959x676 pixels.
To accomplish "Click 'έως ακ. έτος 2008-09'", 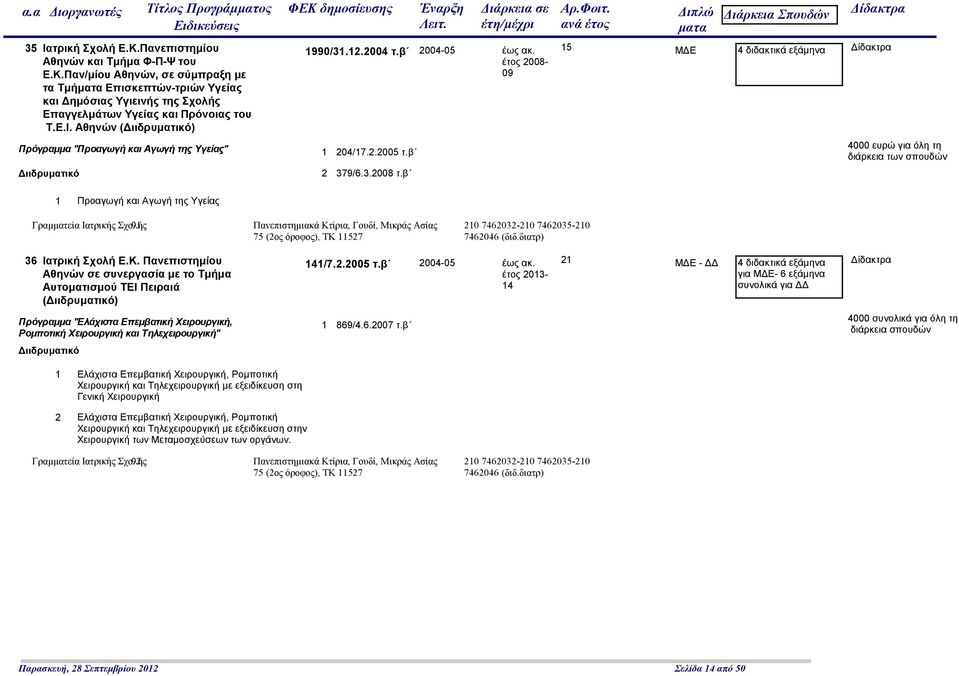I will [x=524, y=62].
